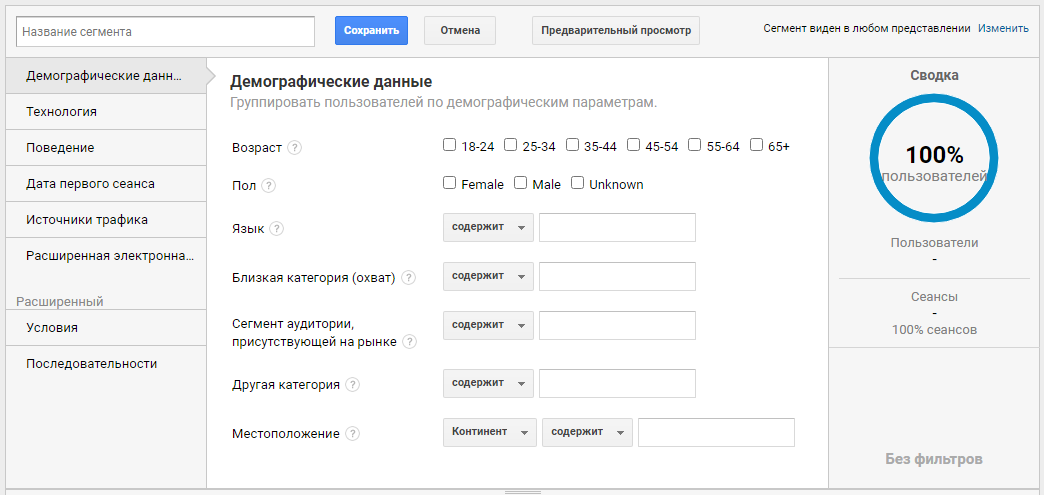Viewport: 1044px width, 495px height.
Task: Click help icon beside Местоположение
Action: (x=352, y=434)
